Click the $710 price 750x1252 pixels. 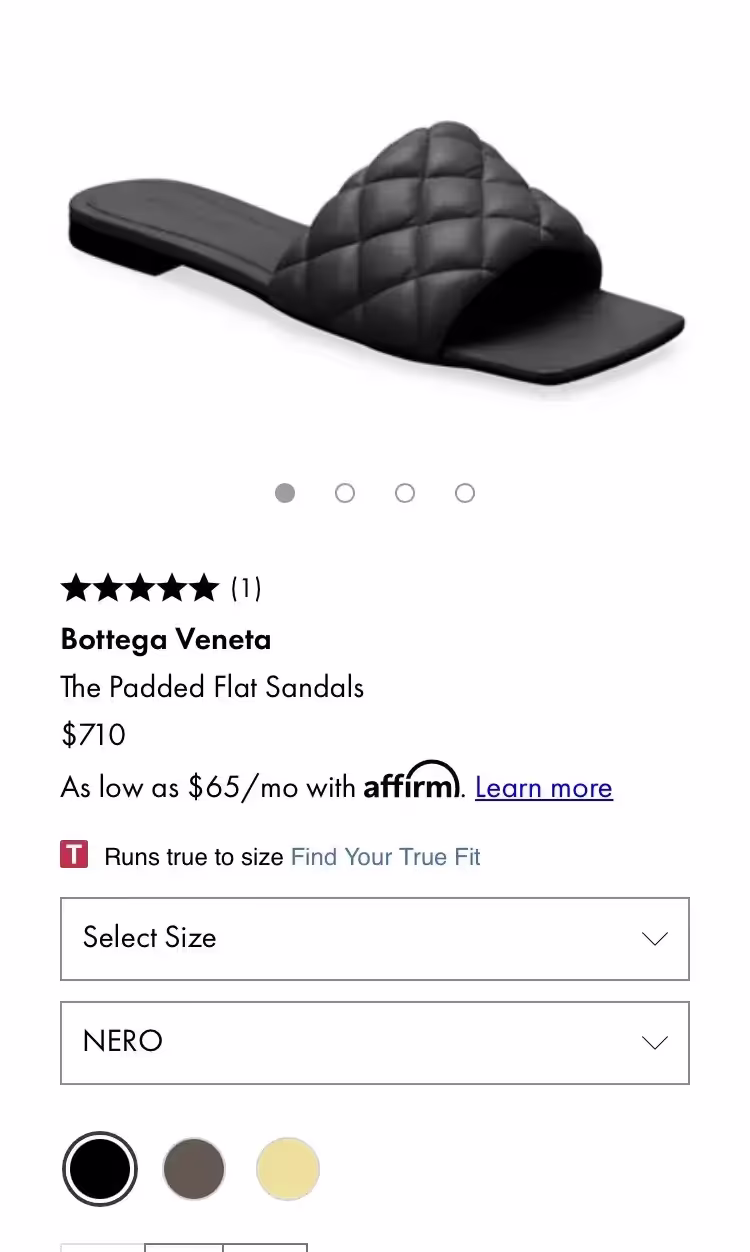(93, 736)
